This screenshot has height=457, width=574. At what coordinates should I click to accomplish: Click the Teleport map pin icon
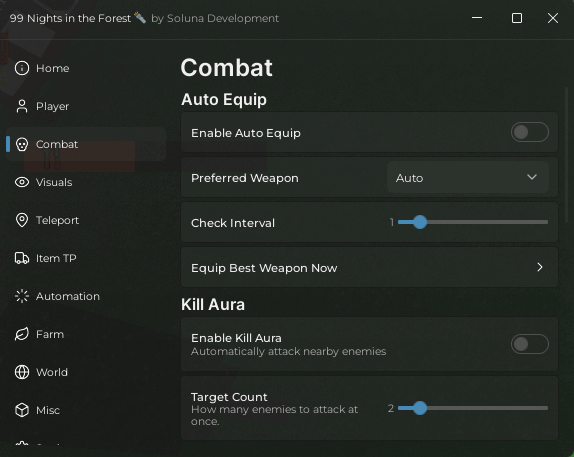click(22, 220)
